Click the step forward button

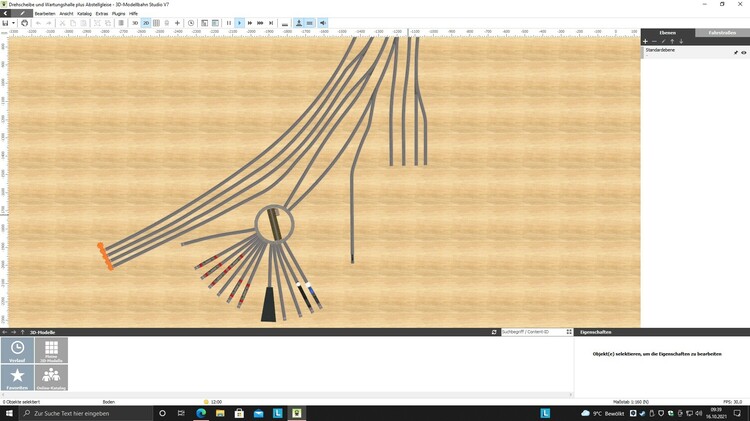(271, 23)
